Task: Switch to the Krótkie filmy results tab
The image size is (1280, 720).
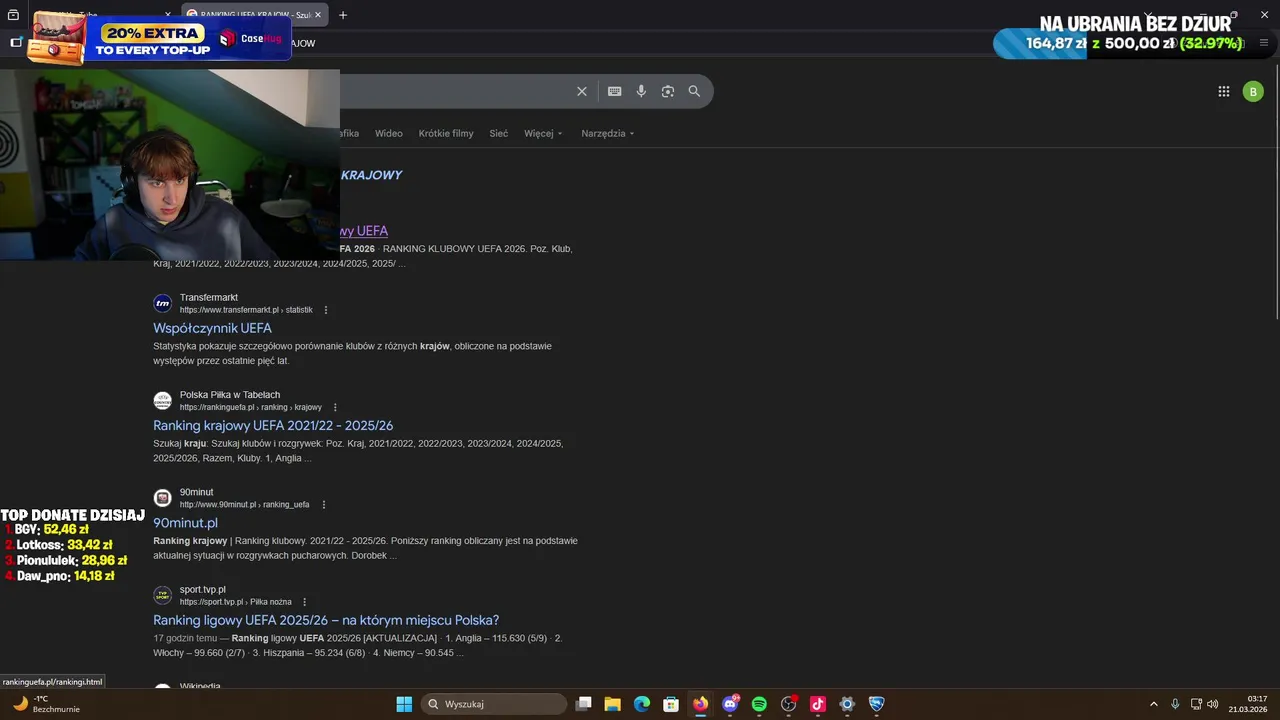Action: click(446, 133)
